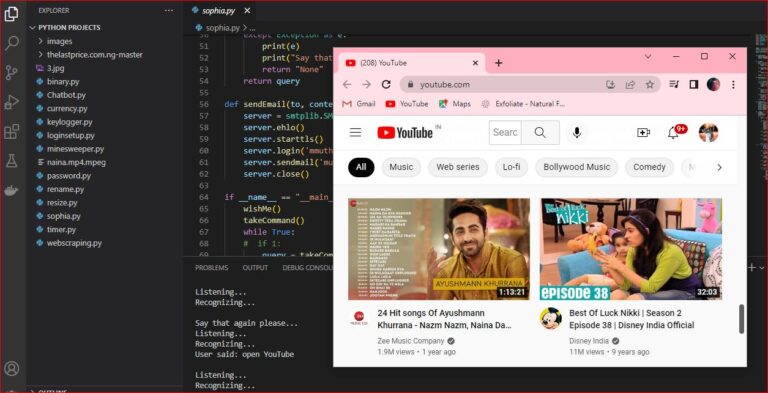Click the YouTube create video icon
Screen dimensions: 768x393
coord(643,132)
